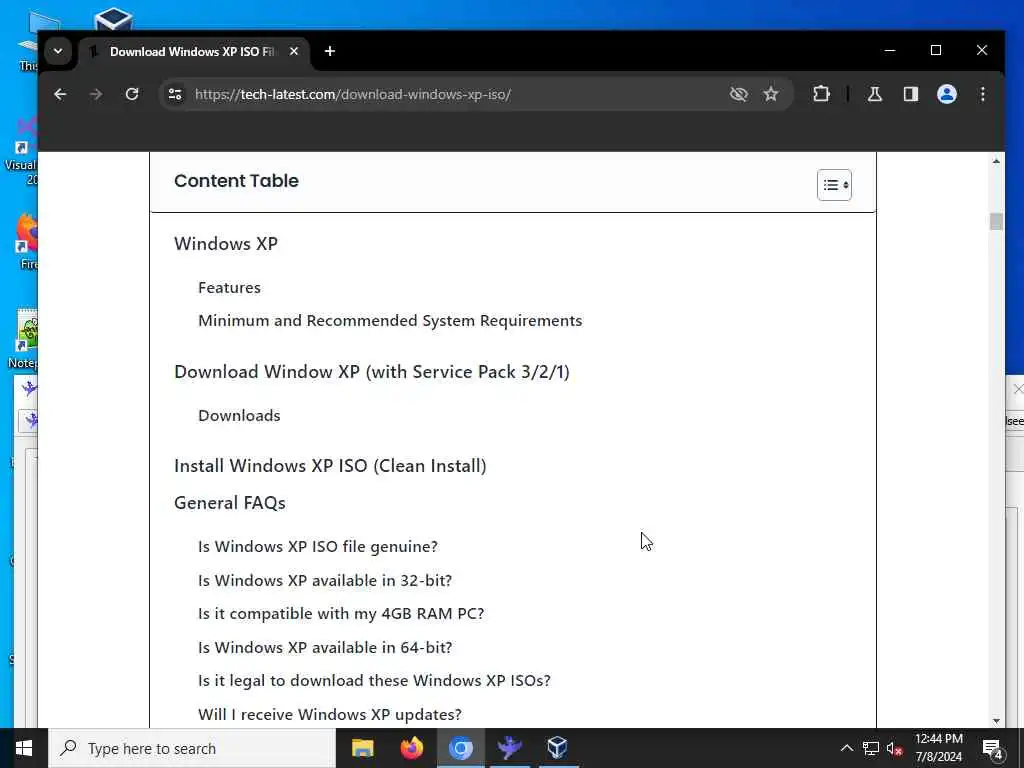The width and height of the screenshot is (1024, 768).
Task: Go back to the previous page
Action: [60, 94]
